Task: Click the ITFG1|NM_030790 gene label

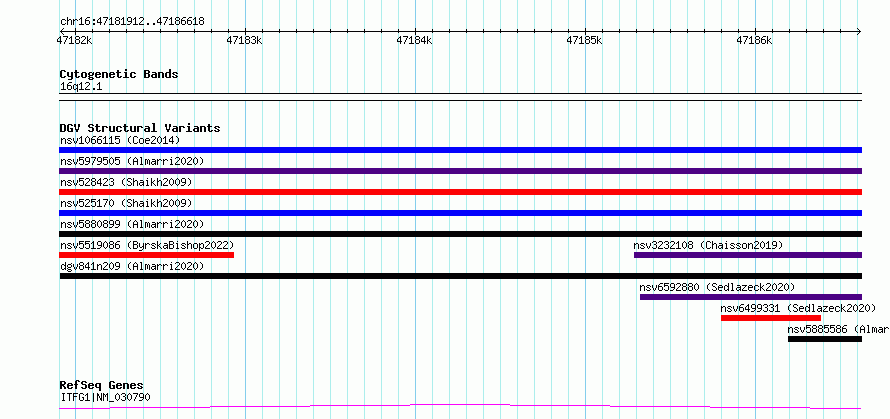Action: (x=106, y=397)
